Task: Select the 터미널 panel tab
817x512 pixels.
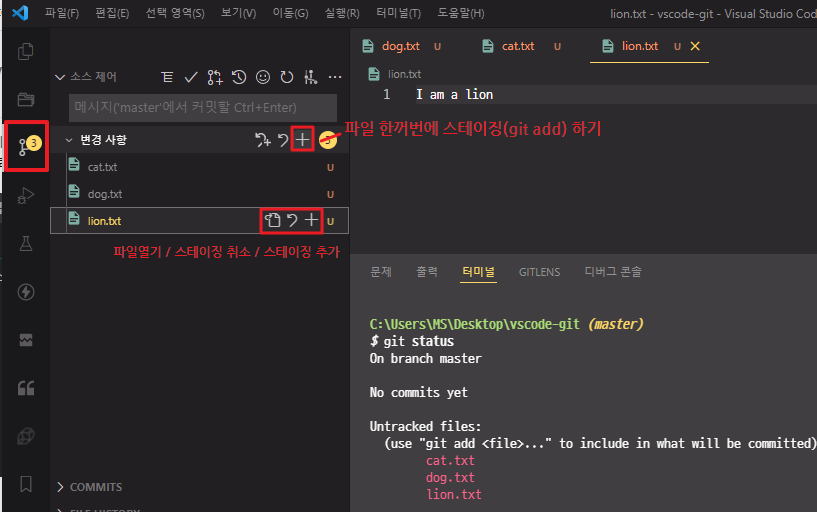Action: 478,271
